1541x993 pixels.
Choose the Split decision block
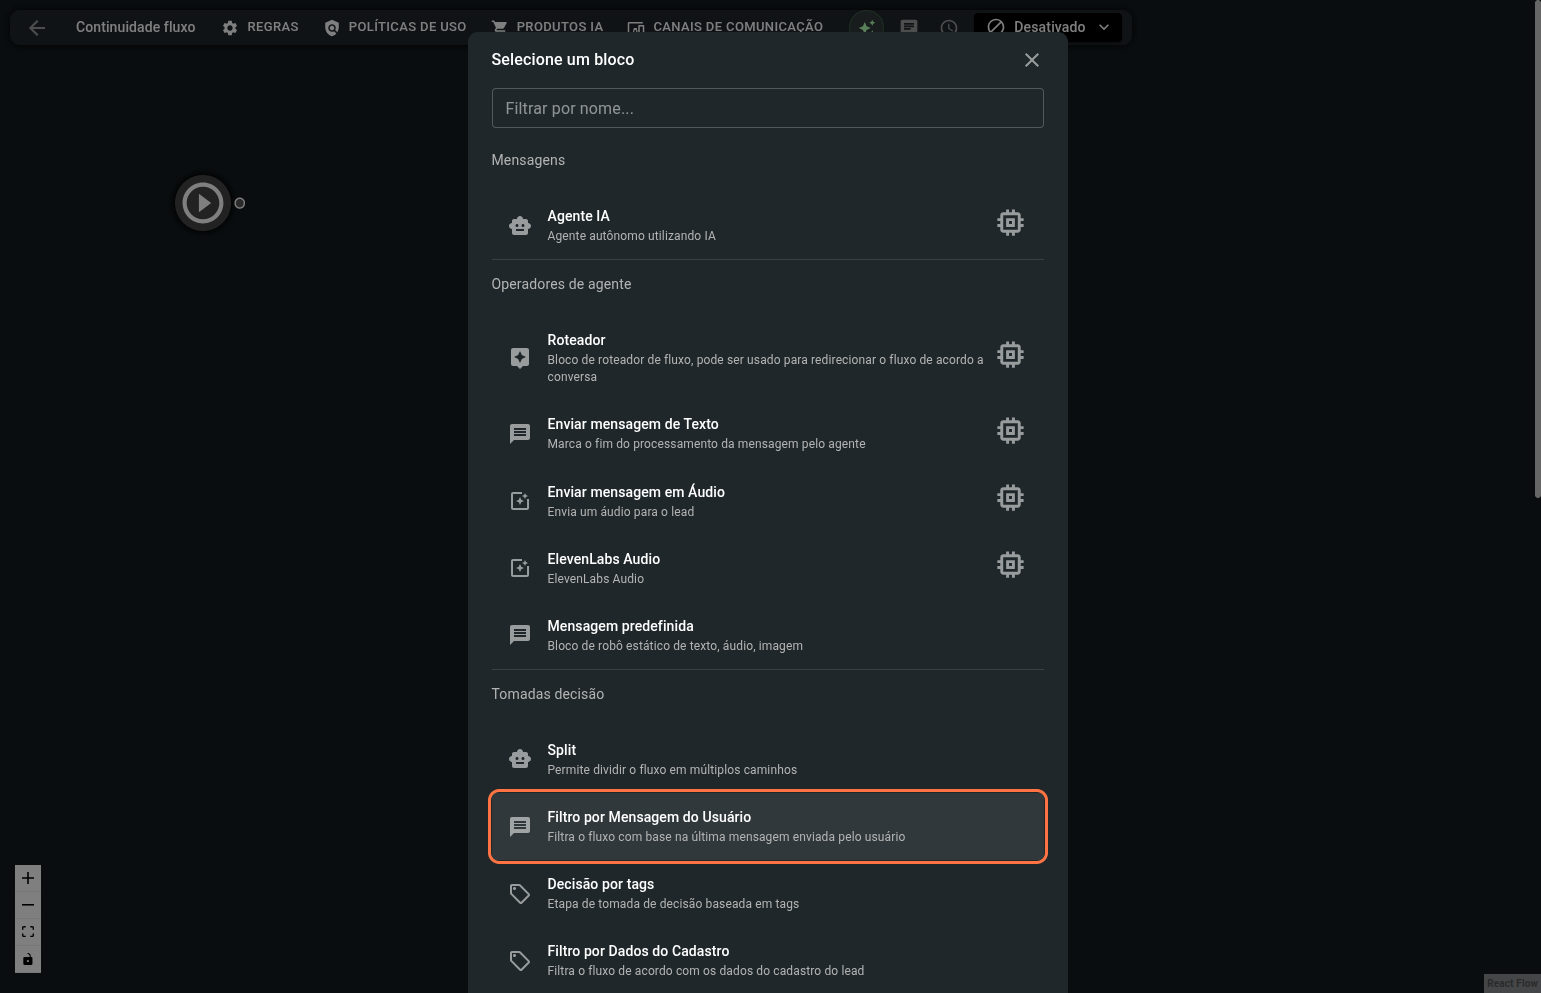pyautogui.click(x=767, y=759)
